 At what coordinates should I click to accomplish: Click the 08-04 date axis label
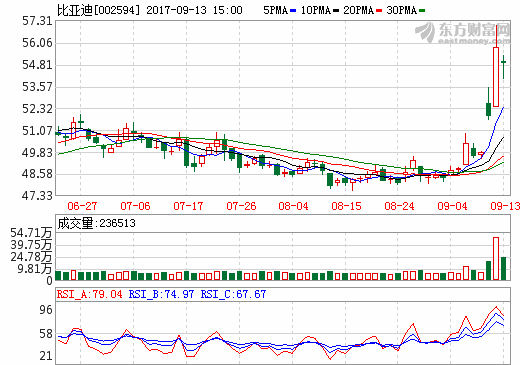tap(293, 206)
